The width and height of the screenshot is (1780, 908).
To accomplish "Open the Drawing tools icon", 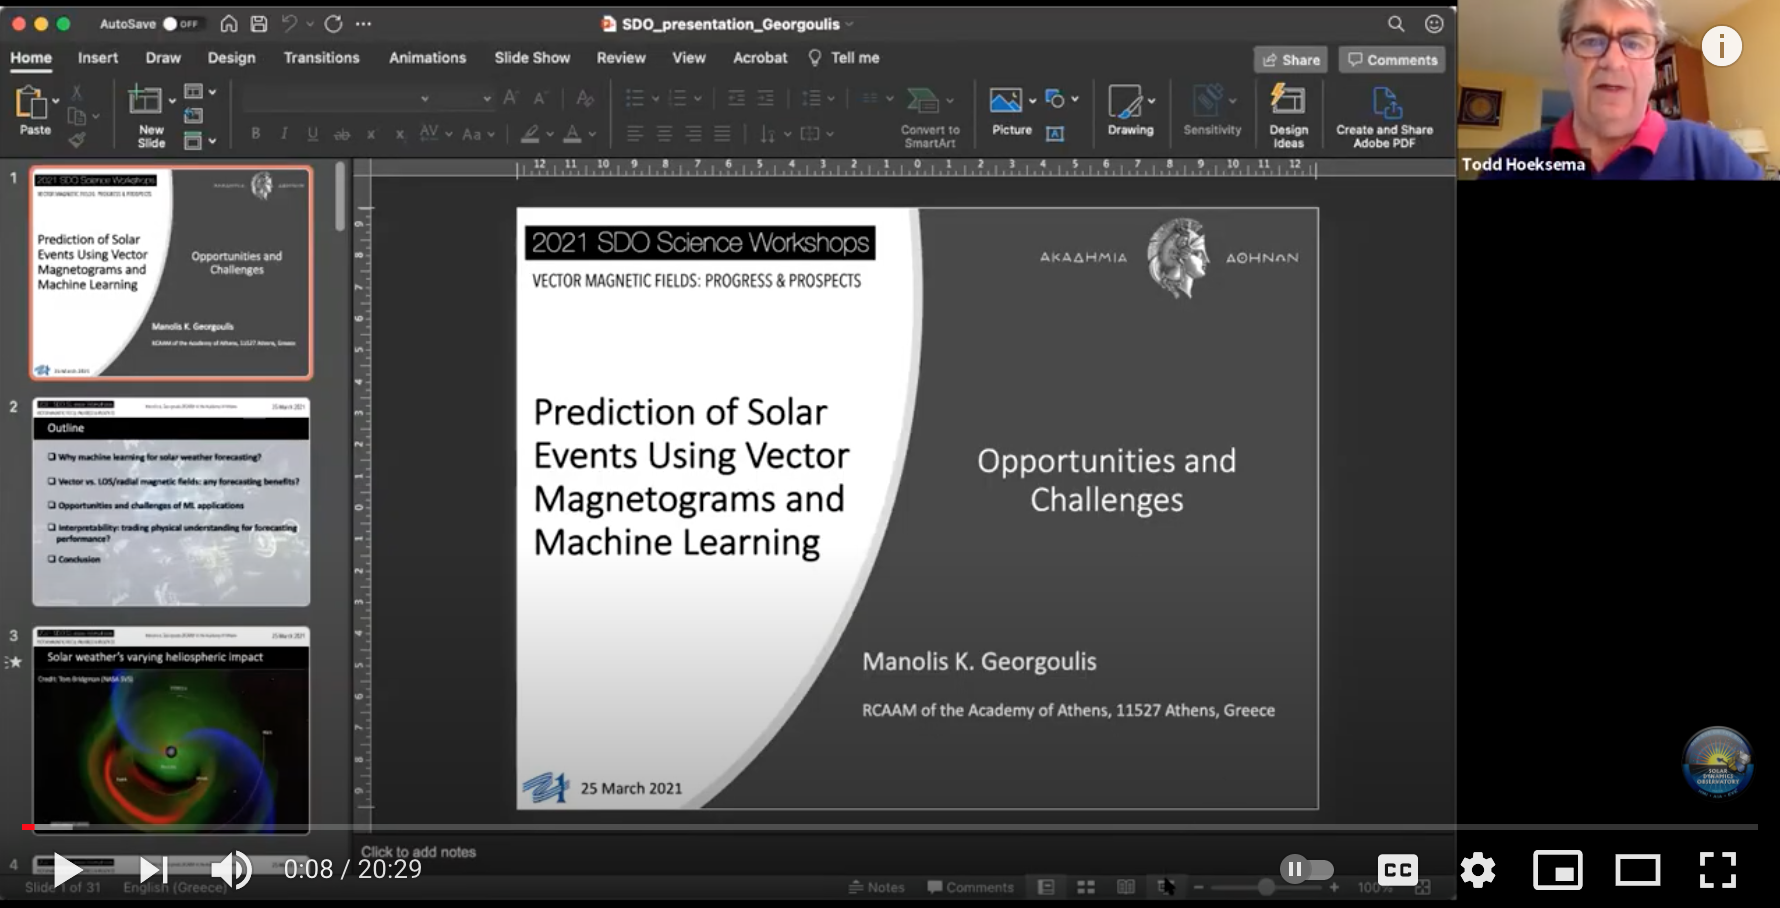I will (x=1125, y=101).
